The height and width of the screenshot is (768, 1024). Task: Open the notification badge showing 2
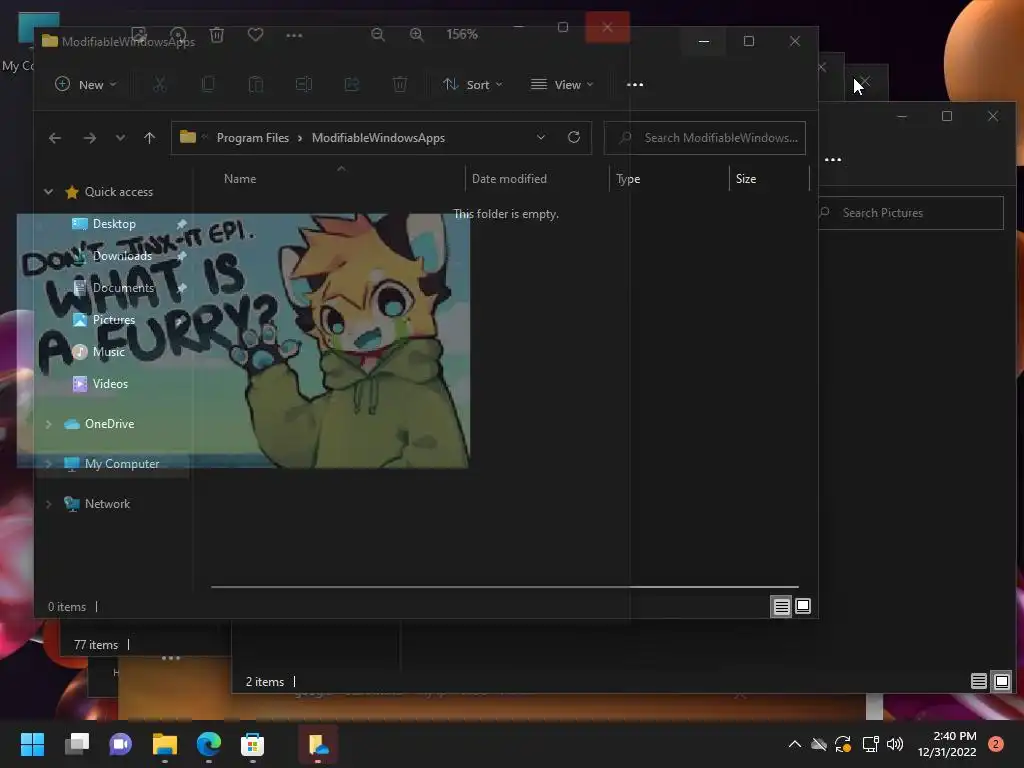pyautogui.click(x=996, y=744)
